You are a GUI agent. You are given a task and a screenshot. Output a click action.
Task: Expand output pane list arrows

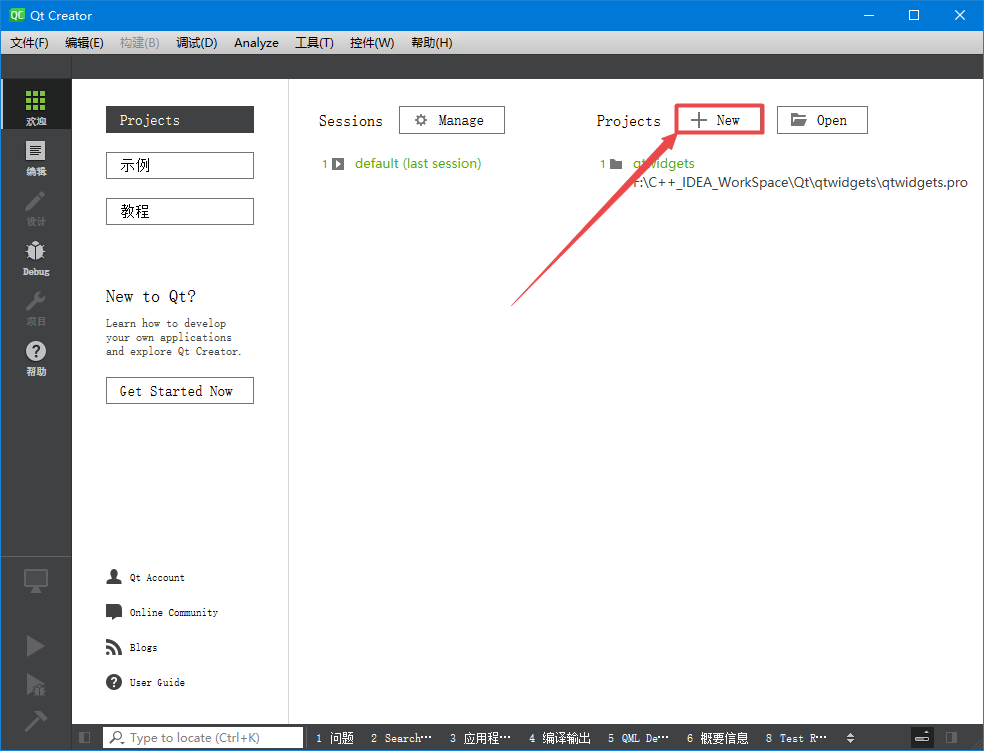tap(850, 738)
